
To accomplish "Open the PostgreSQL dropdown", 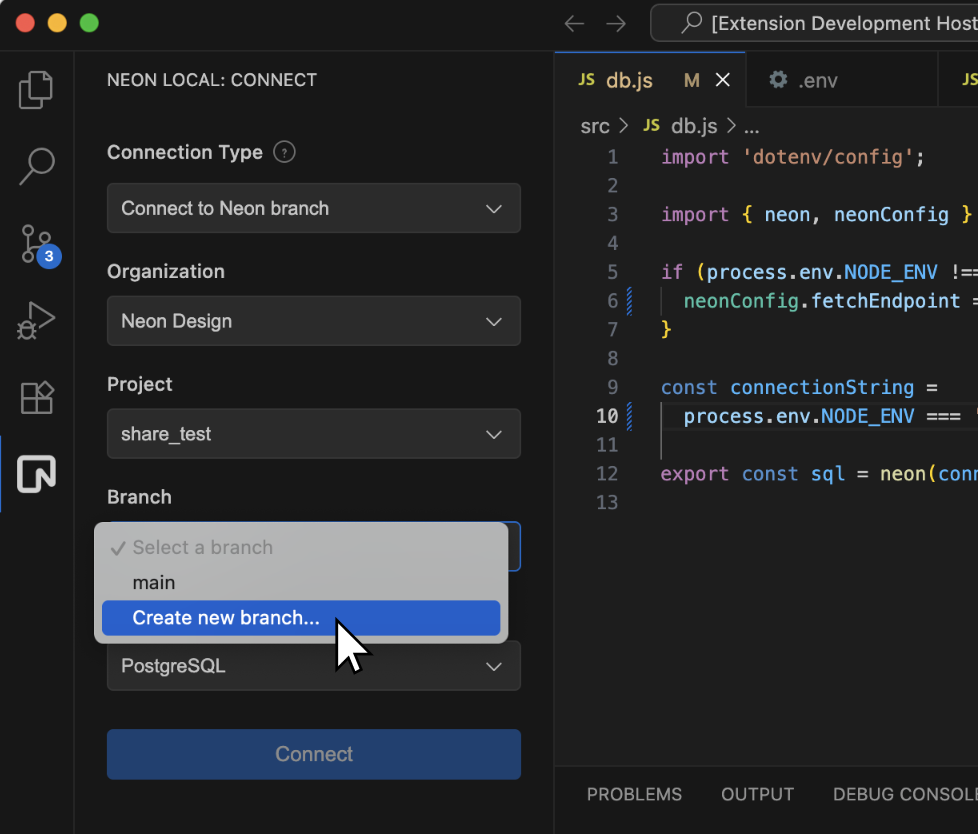I will (314, 666).
